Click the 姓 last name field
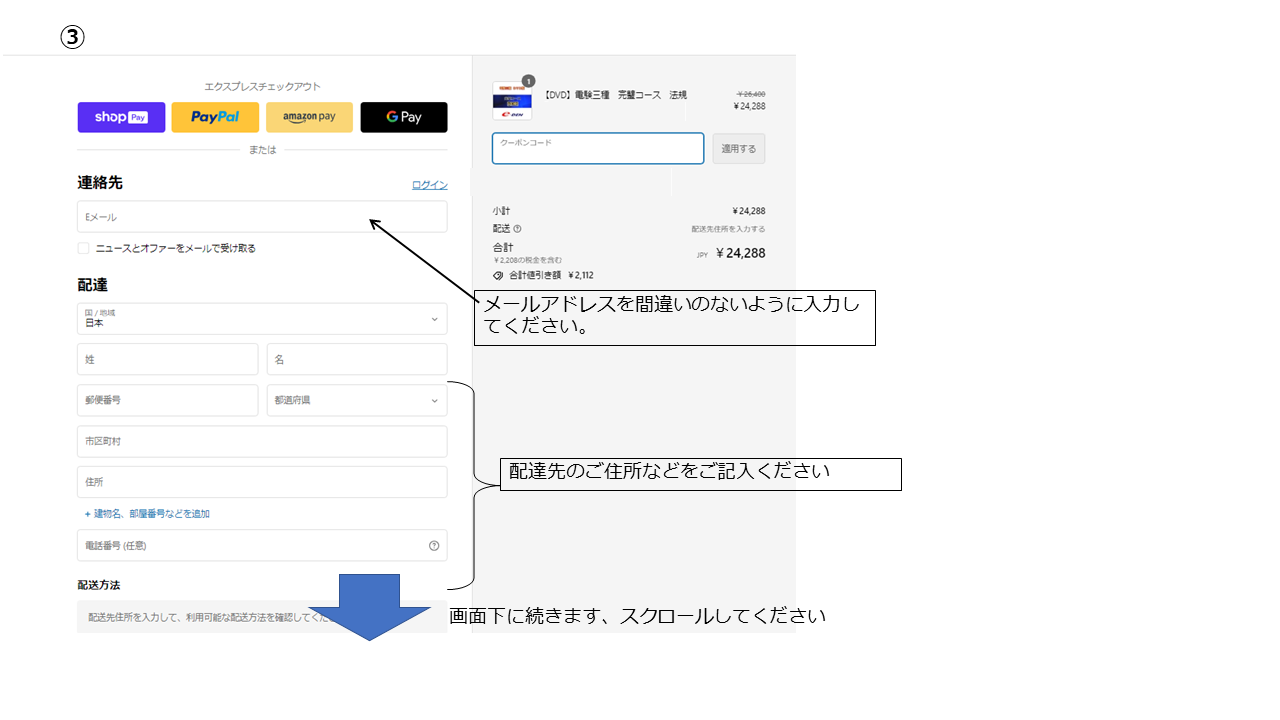 coord(167,359)
